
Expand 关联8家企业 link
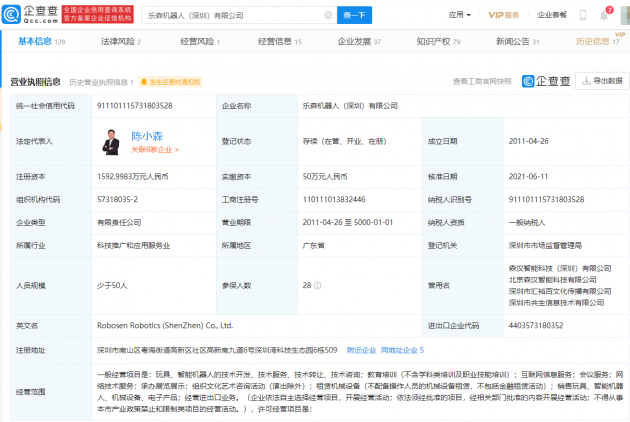(155, 150)
